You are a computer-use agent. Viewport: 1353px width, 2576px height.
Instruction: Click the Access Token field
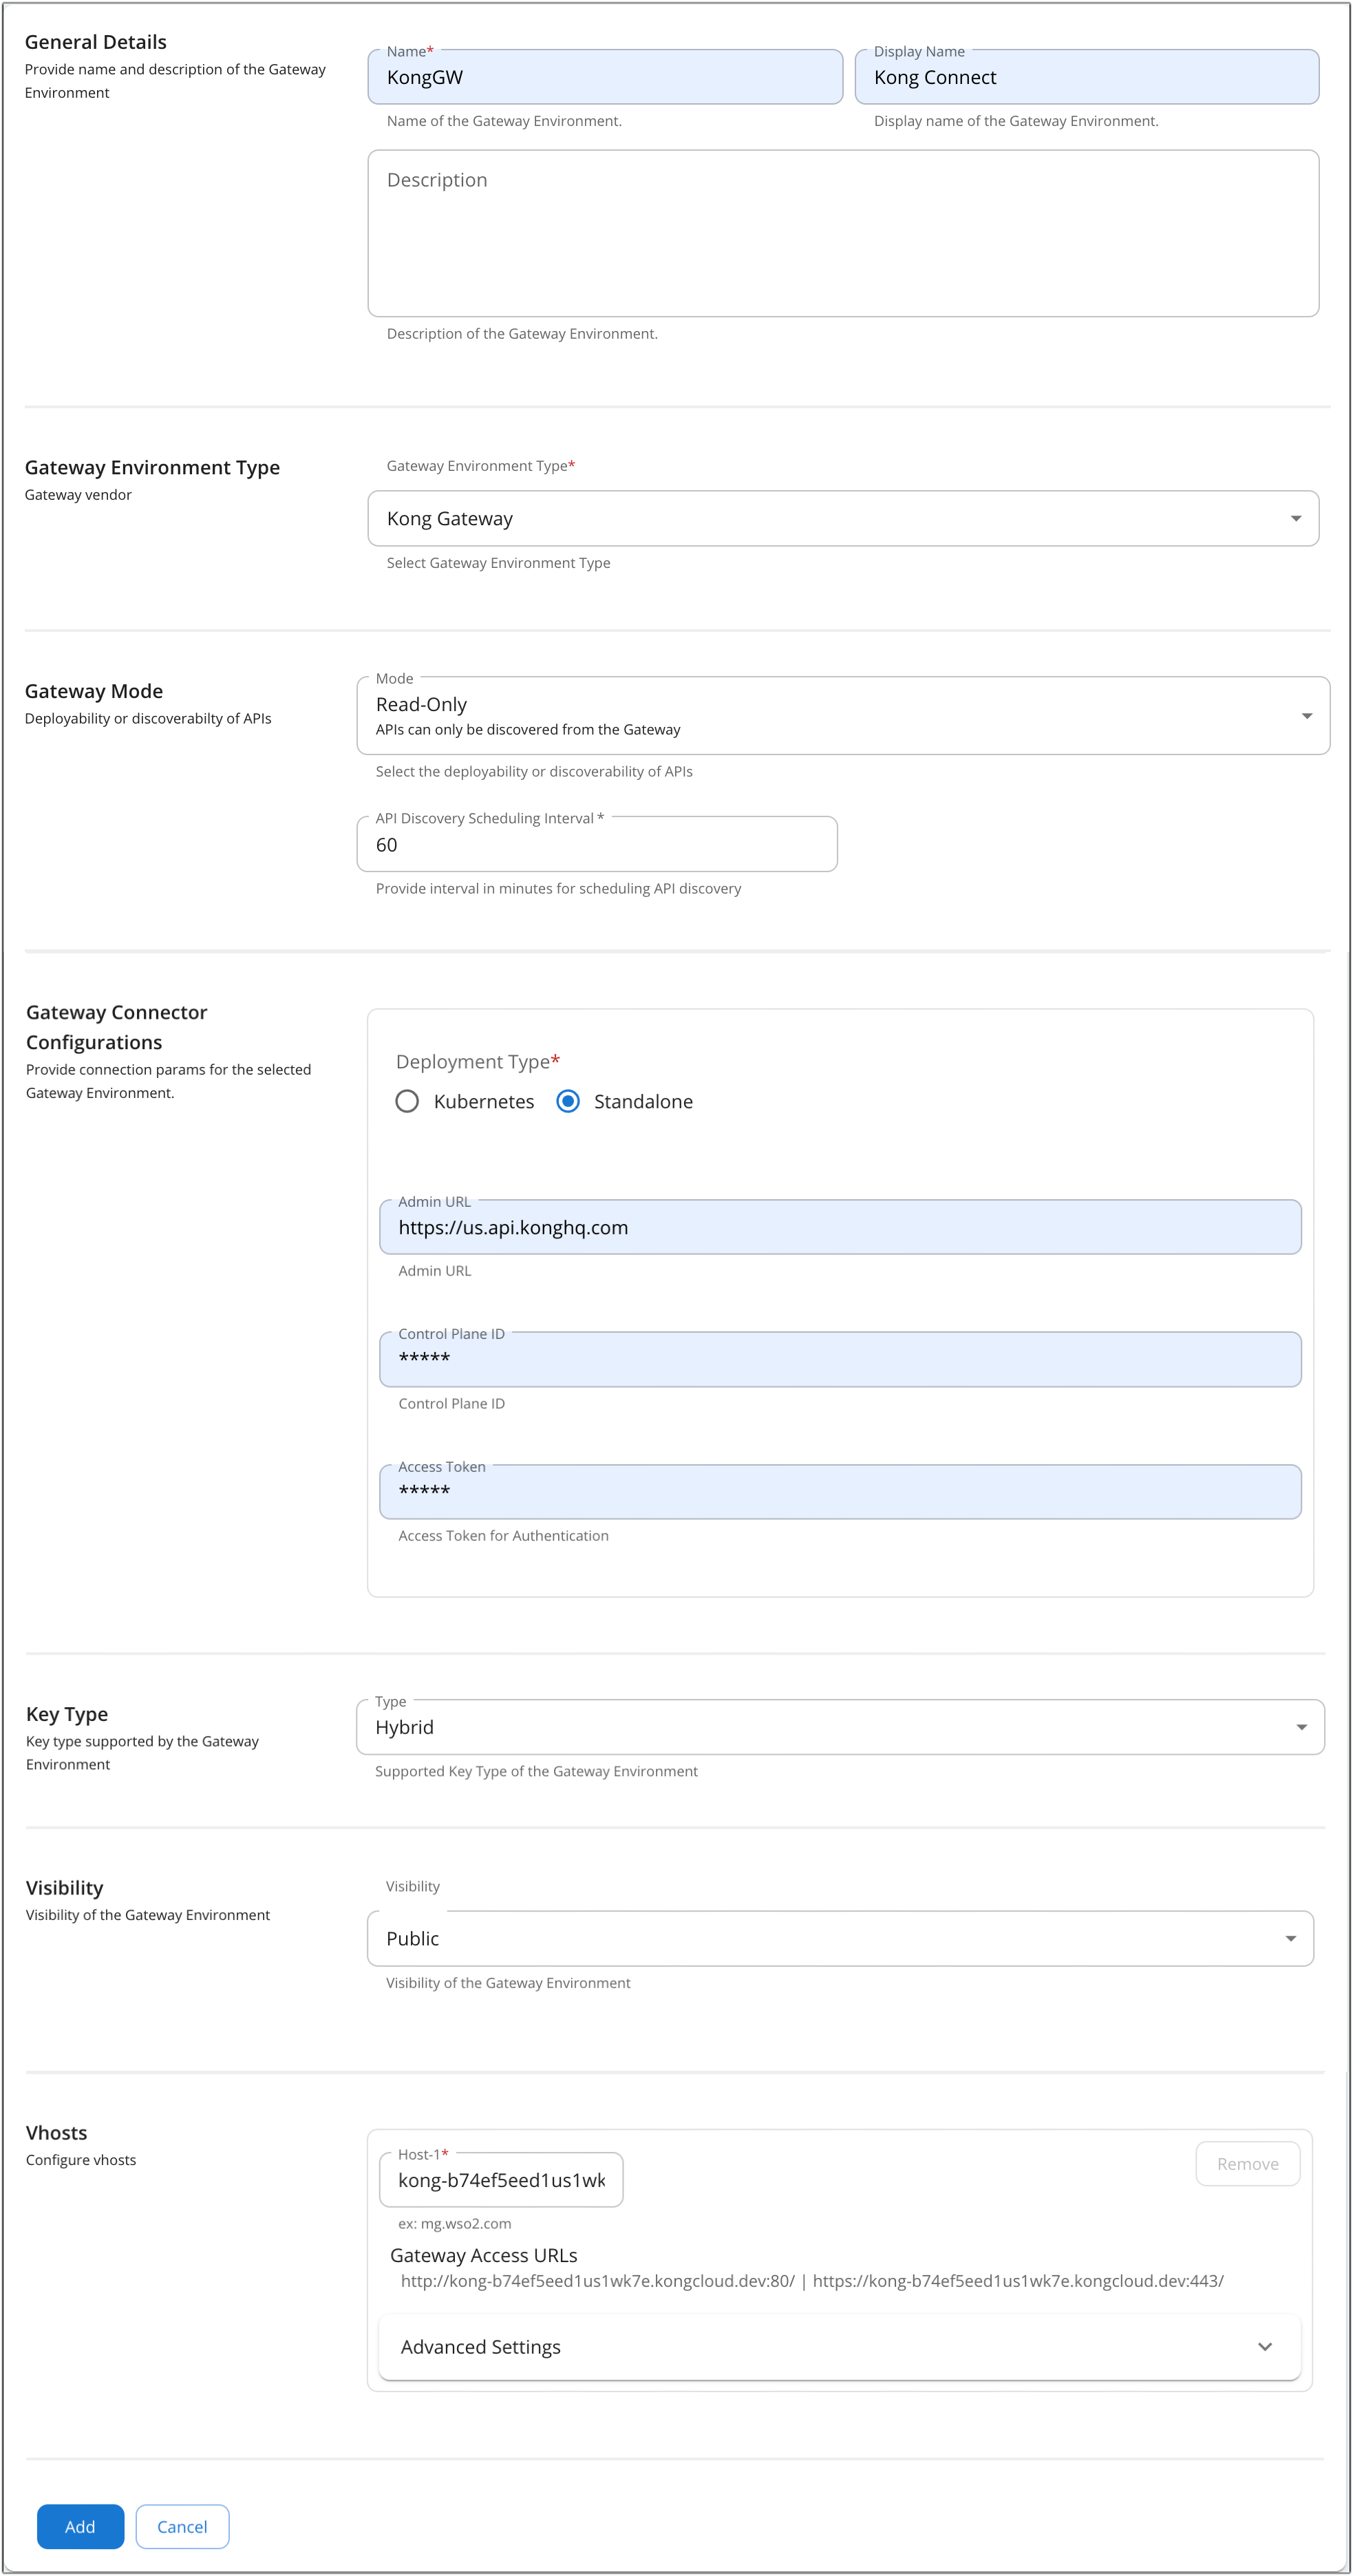(840, 1492)
